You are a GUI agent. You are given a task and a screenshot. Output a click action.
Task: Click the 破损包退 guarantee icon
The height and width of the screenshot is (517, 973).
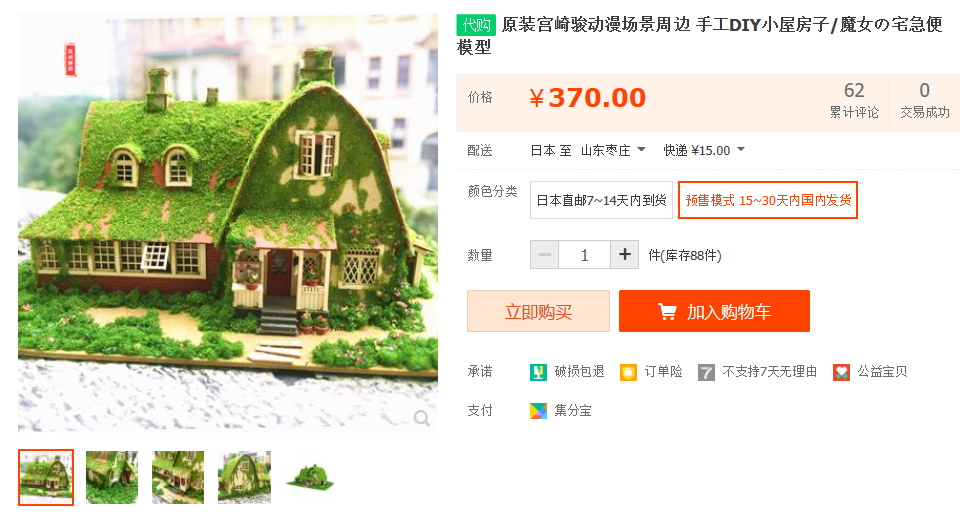click(538, 372)
